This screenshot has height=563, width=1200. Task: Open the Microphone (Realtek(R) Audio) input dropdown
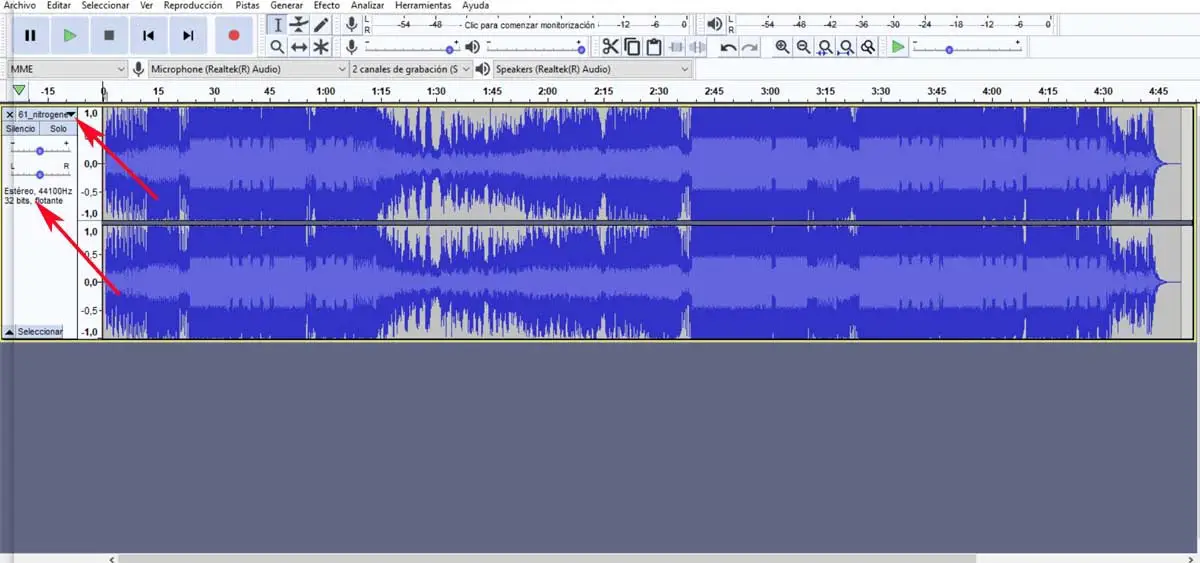pos(247,69)
